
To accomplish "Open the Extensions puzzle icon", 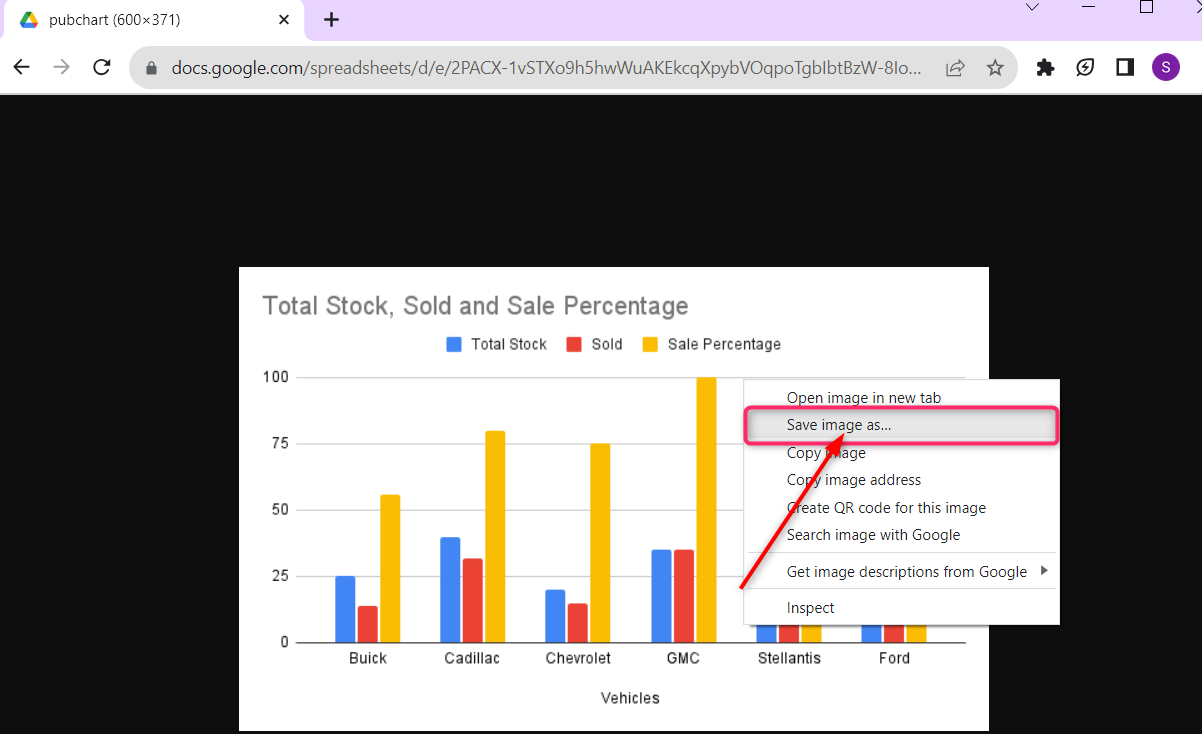I will point(1045,68).
